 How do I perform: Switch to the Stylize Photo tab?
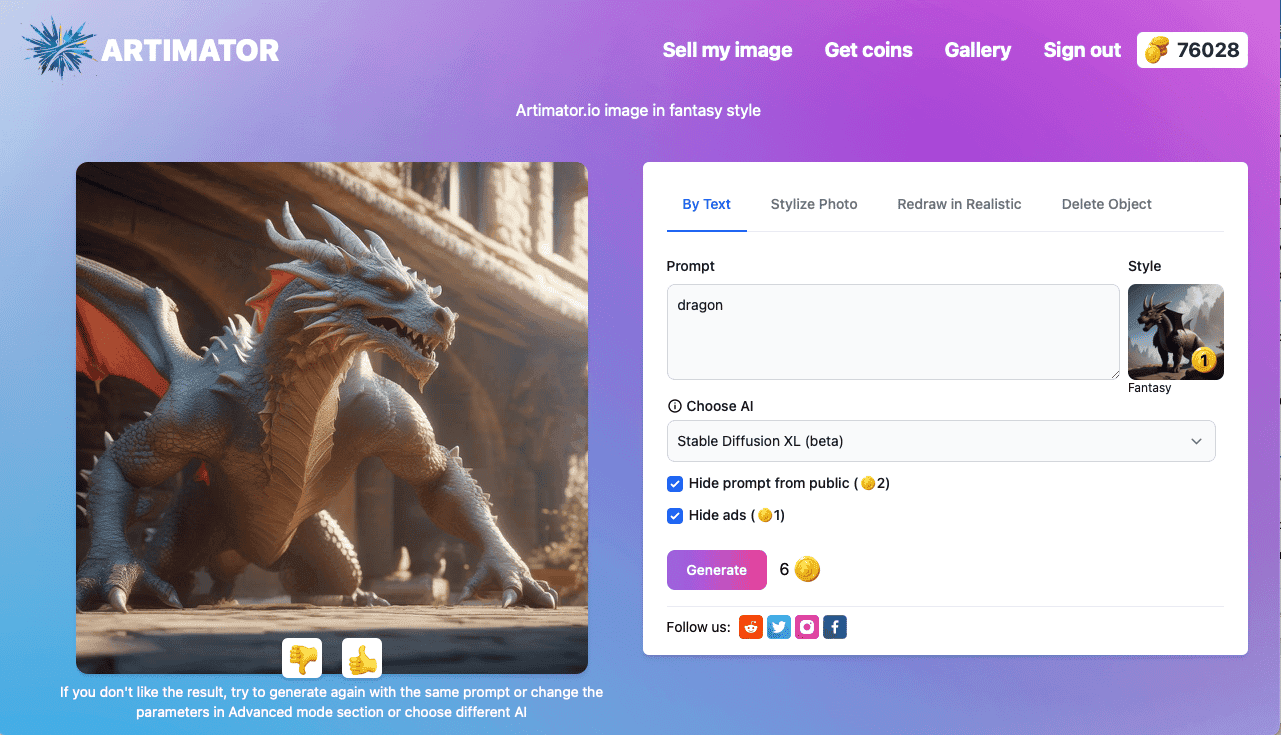point(813,204)
